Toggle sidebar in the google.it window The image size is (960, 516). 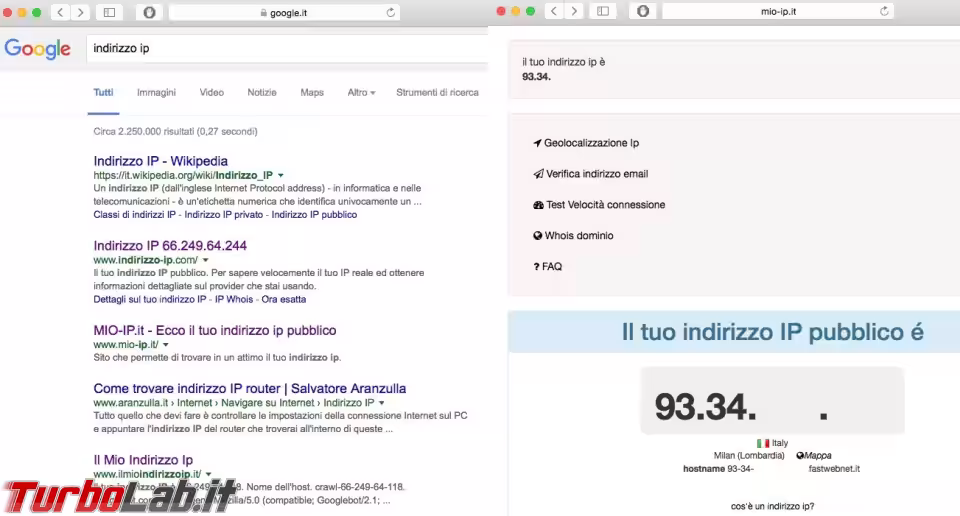tap(110, 12)
